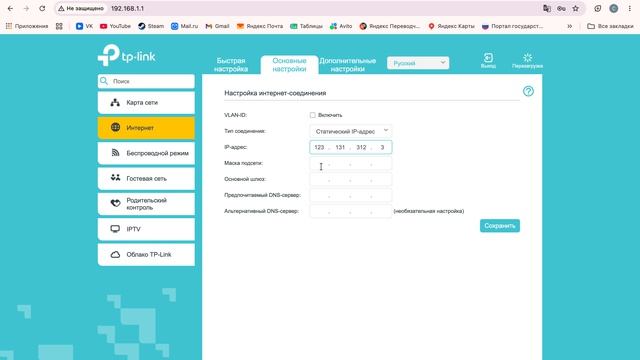Switch to the Основные настройки tab
Viewport: 640px width, 360px height.
click(289, 65)
